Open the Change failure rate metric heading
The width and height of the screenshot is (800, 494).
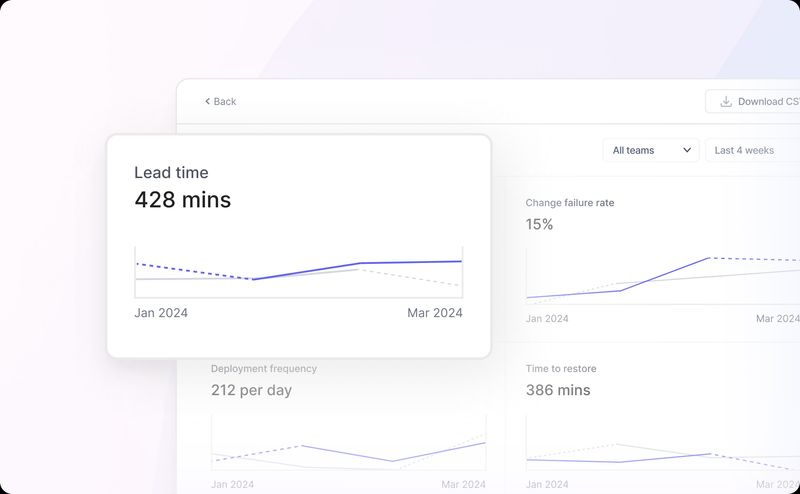(570, 203)
